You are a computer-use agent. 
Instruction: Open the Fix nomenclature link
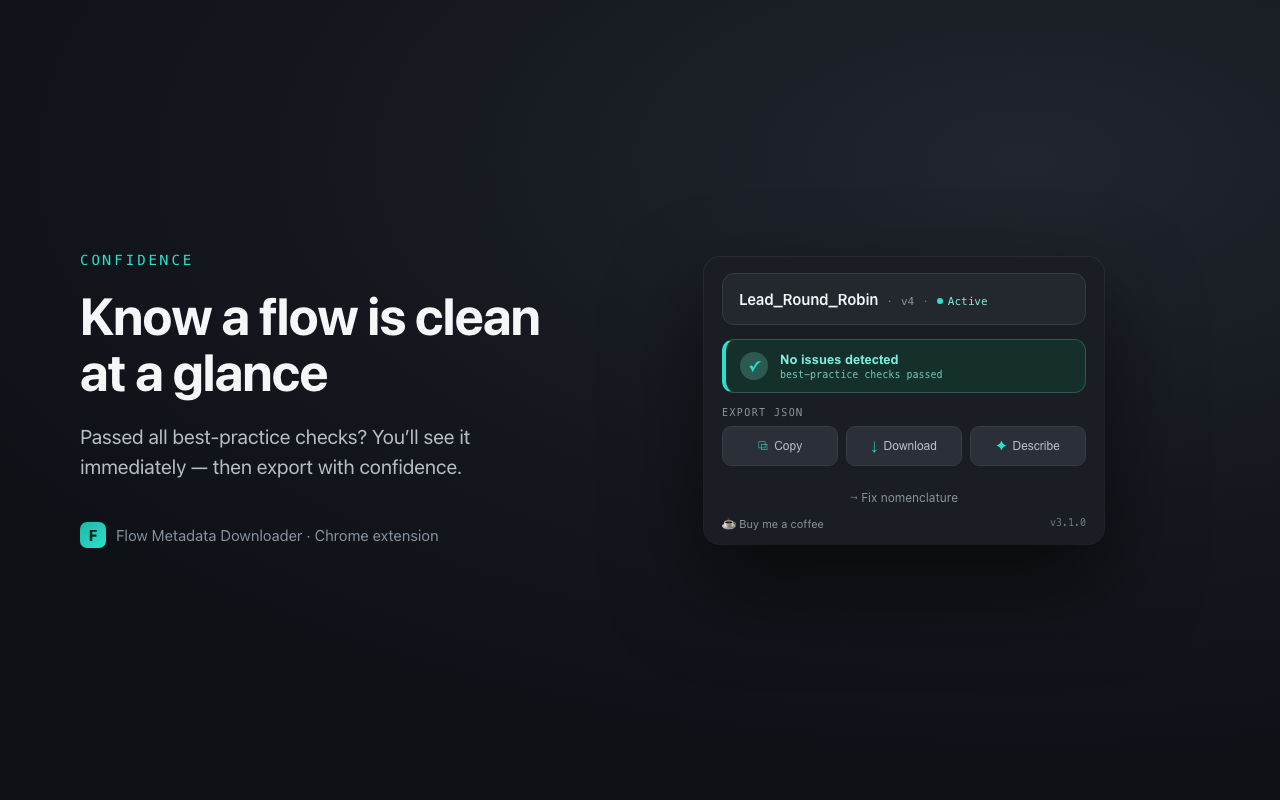(904, 498)
